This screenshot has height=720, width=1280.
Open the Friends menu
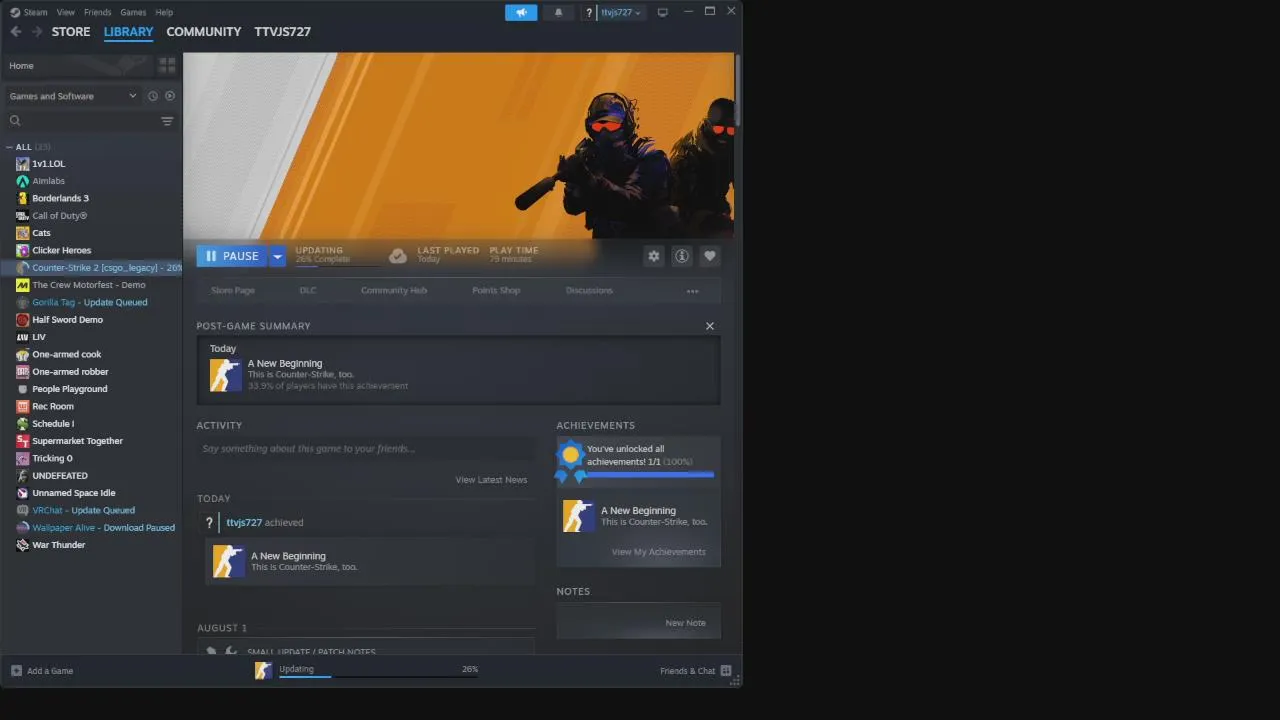(98, 12)
